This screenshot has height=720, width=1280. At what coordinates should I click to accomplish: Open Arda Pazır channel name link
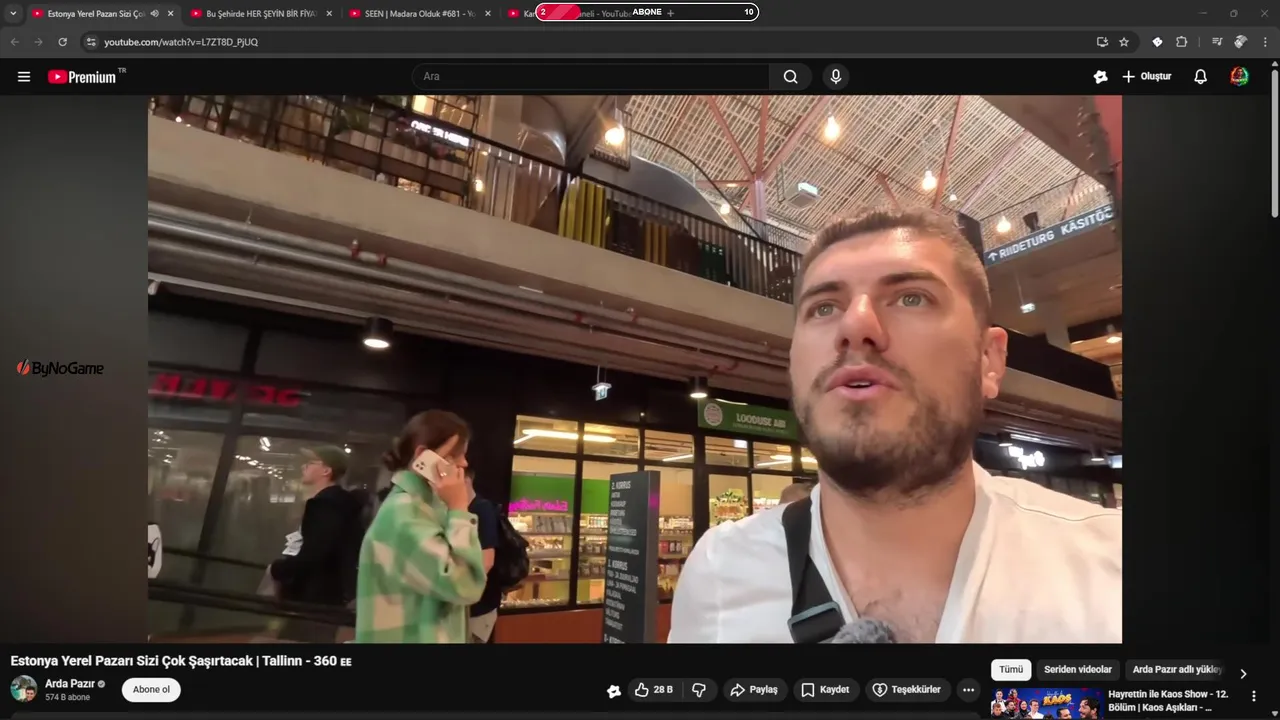(70, 684)
